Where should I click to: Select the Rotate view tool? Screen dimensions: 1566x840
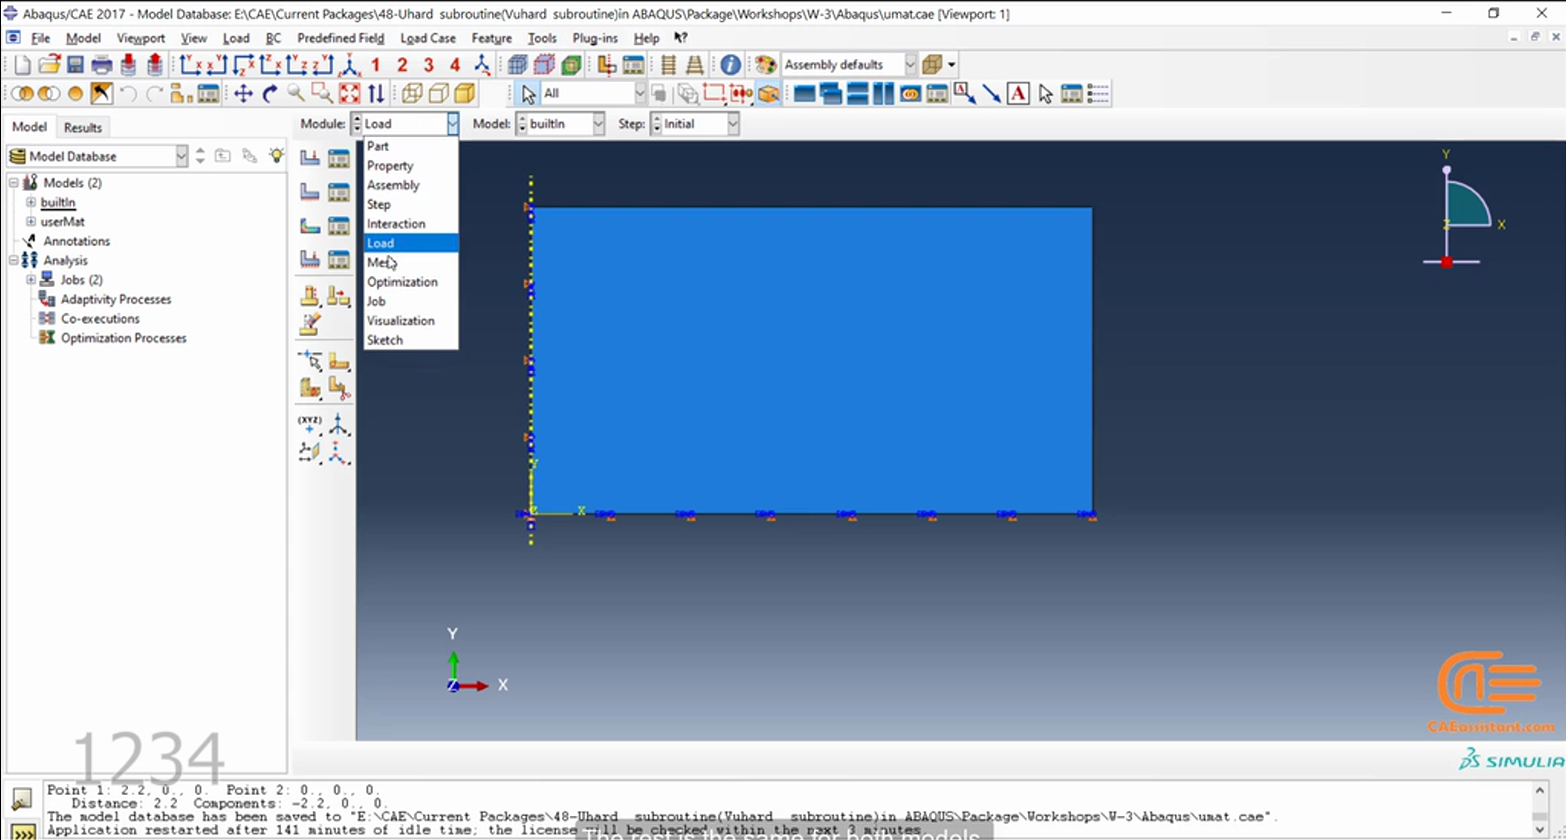pos(269,94)
